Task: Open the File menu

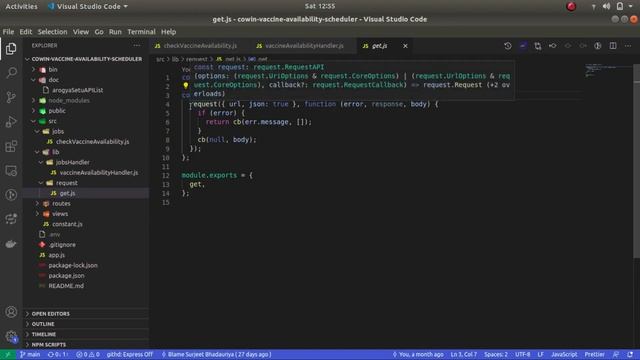Action: (8, 32)
